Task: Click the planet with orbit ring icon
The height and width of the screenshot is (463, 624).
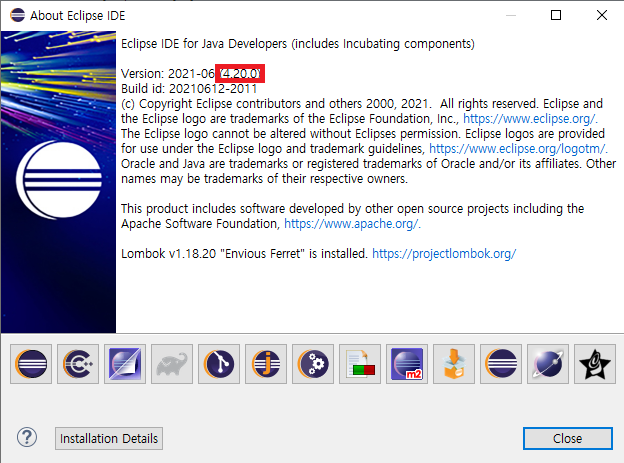Action: click(x=548, y=364)
